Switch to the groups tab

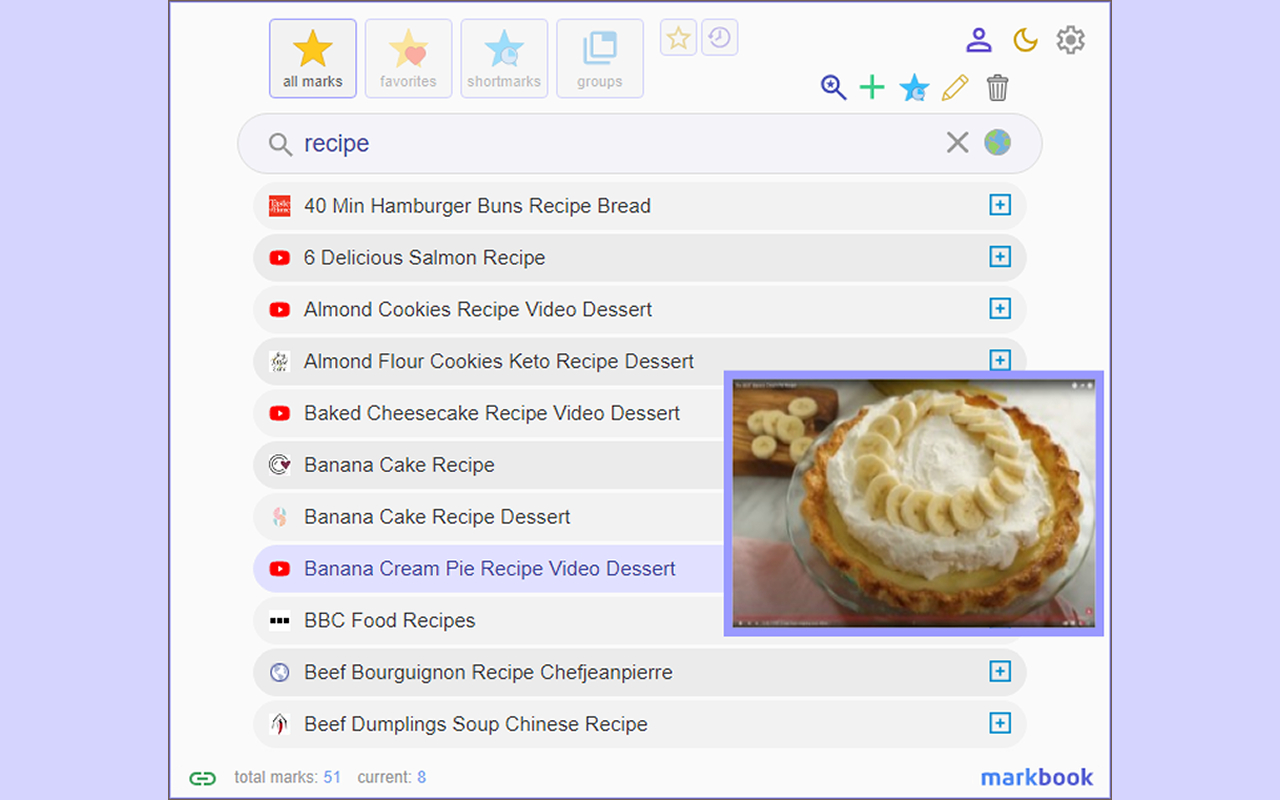coord(599,58)
